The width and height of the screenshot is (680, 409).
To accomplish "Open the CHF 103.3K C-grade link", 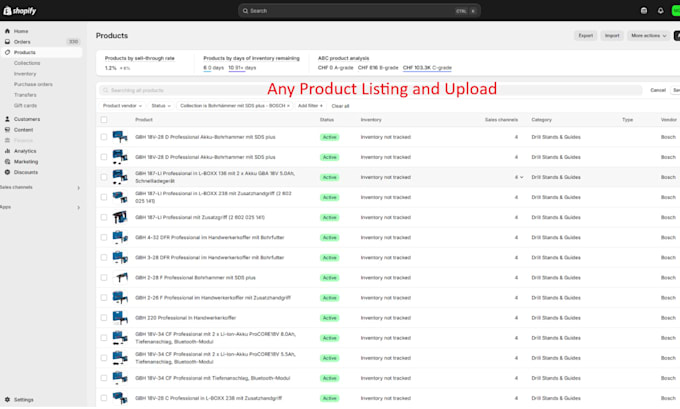I will 427,68.
